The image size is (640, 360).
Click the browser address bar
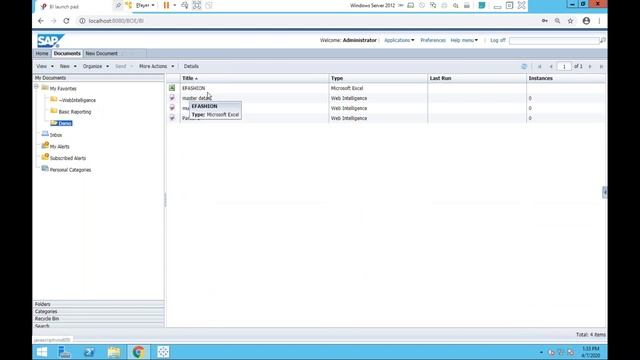pyautogui.click(x=306, y=21)
